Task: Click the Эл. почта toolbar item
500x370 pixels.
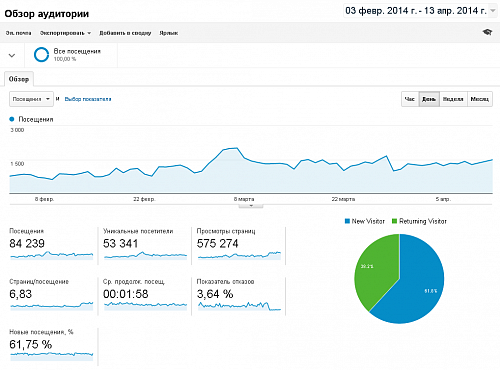Action: pos(18,33)
